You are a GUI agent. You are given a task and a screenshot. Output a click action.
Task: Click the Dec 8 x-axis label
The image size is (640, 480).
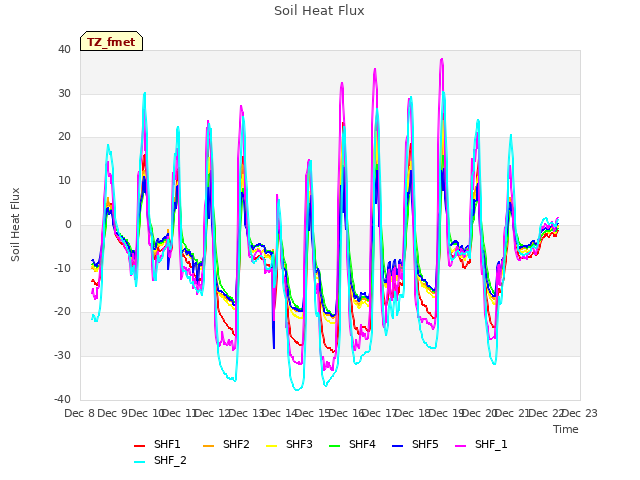[80, 413]
